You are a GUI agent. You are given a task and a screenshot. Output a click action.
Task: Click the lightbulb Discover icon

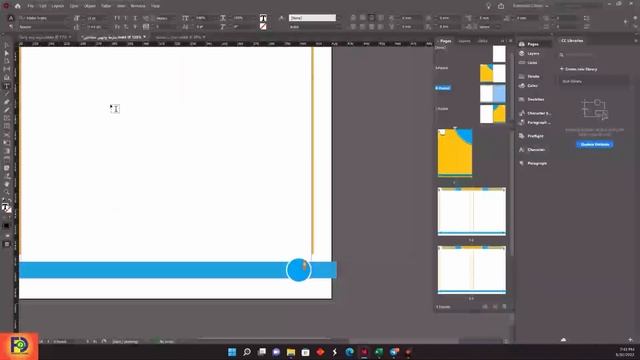(489, 6)
